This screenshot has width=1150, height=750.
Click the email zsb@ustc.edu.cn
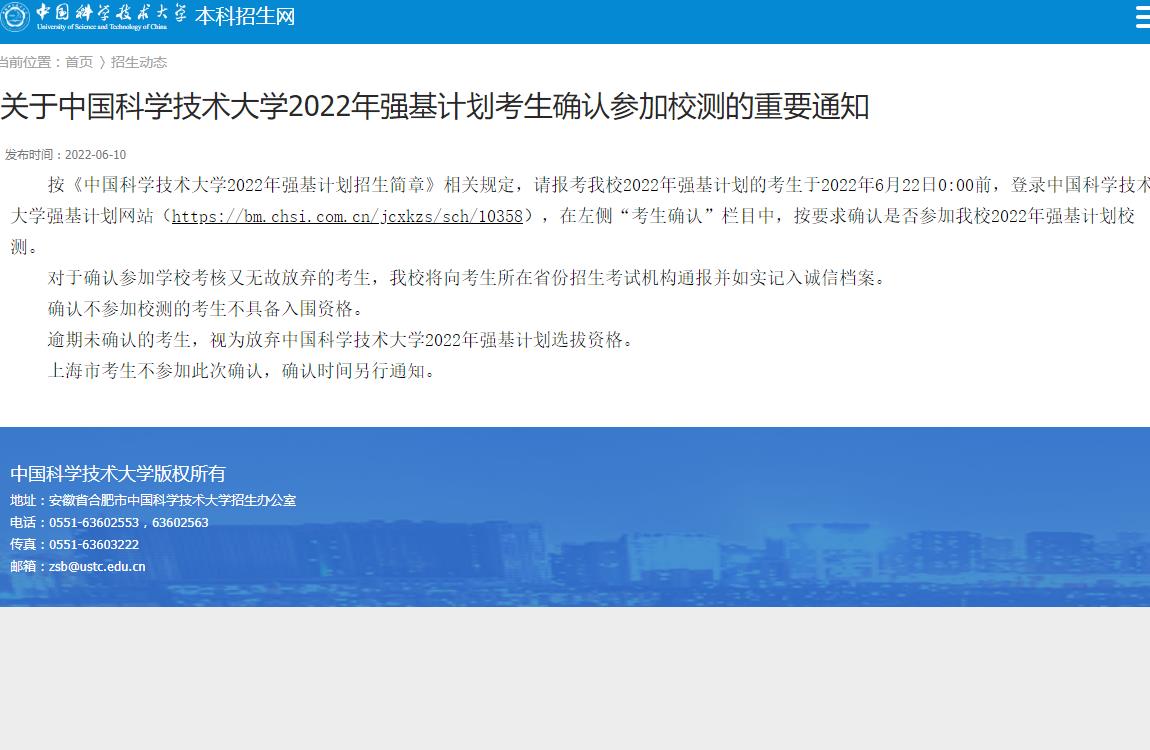pos(97,567)
